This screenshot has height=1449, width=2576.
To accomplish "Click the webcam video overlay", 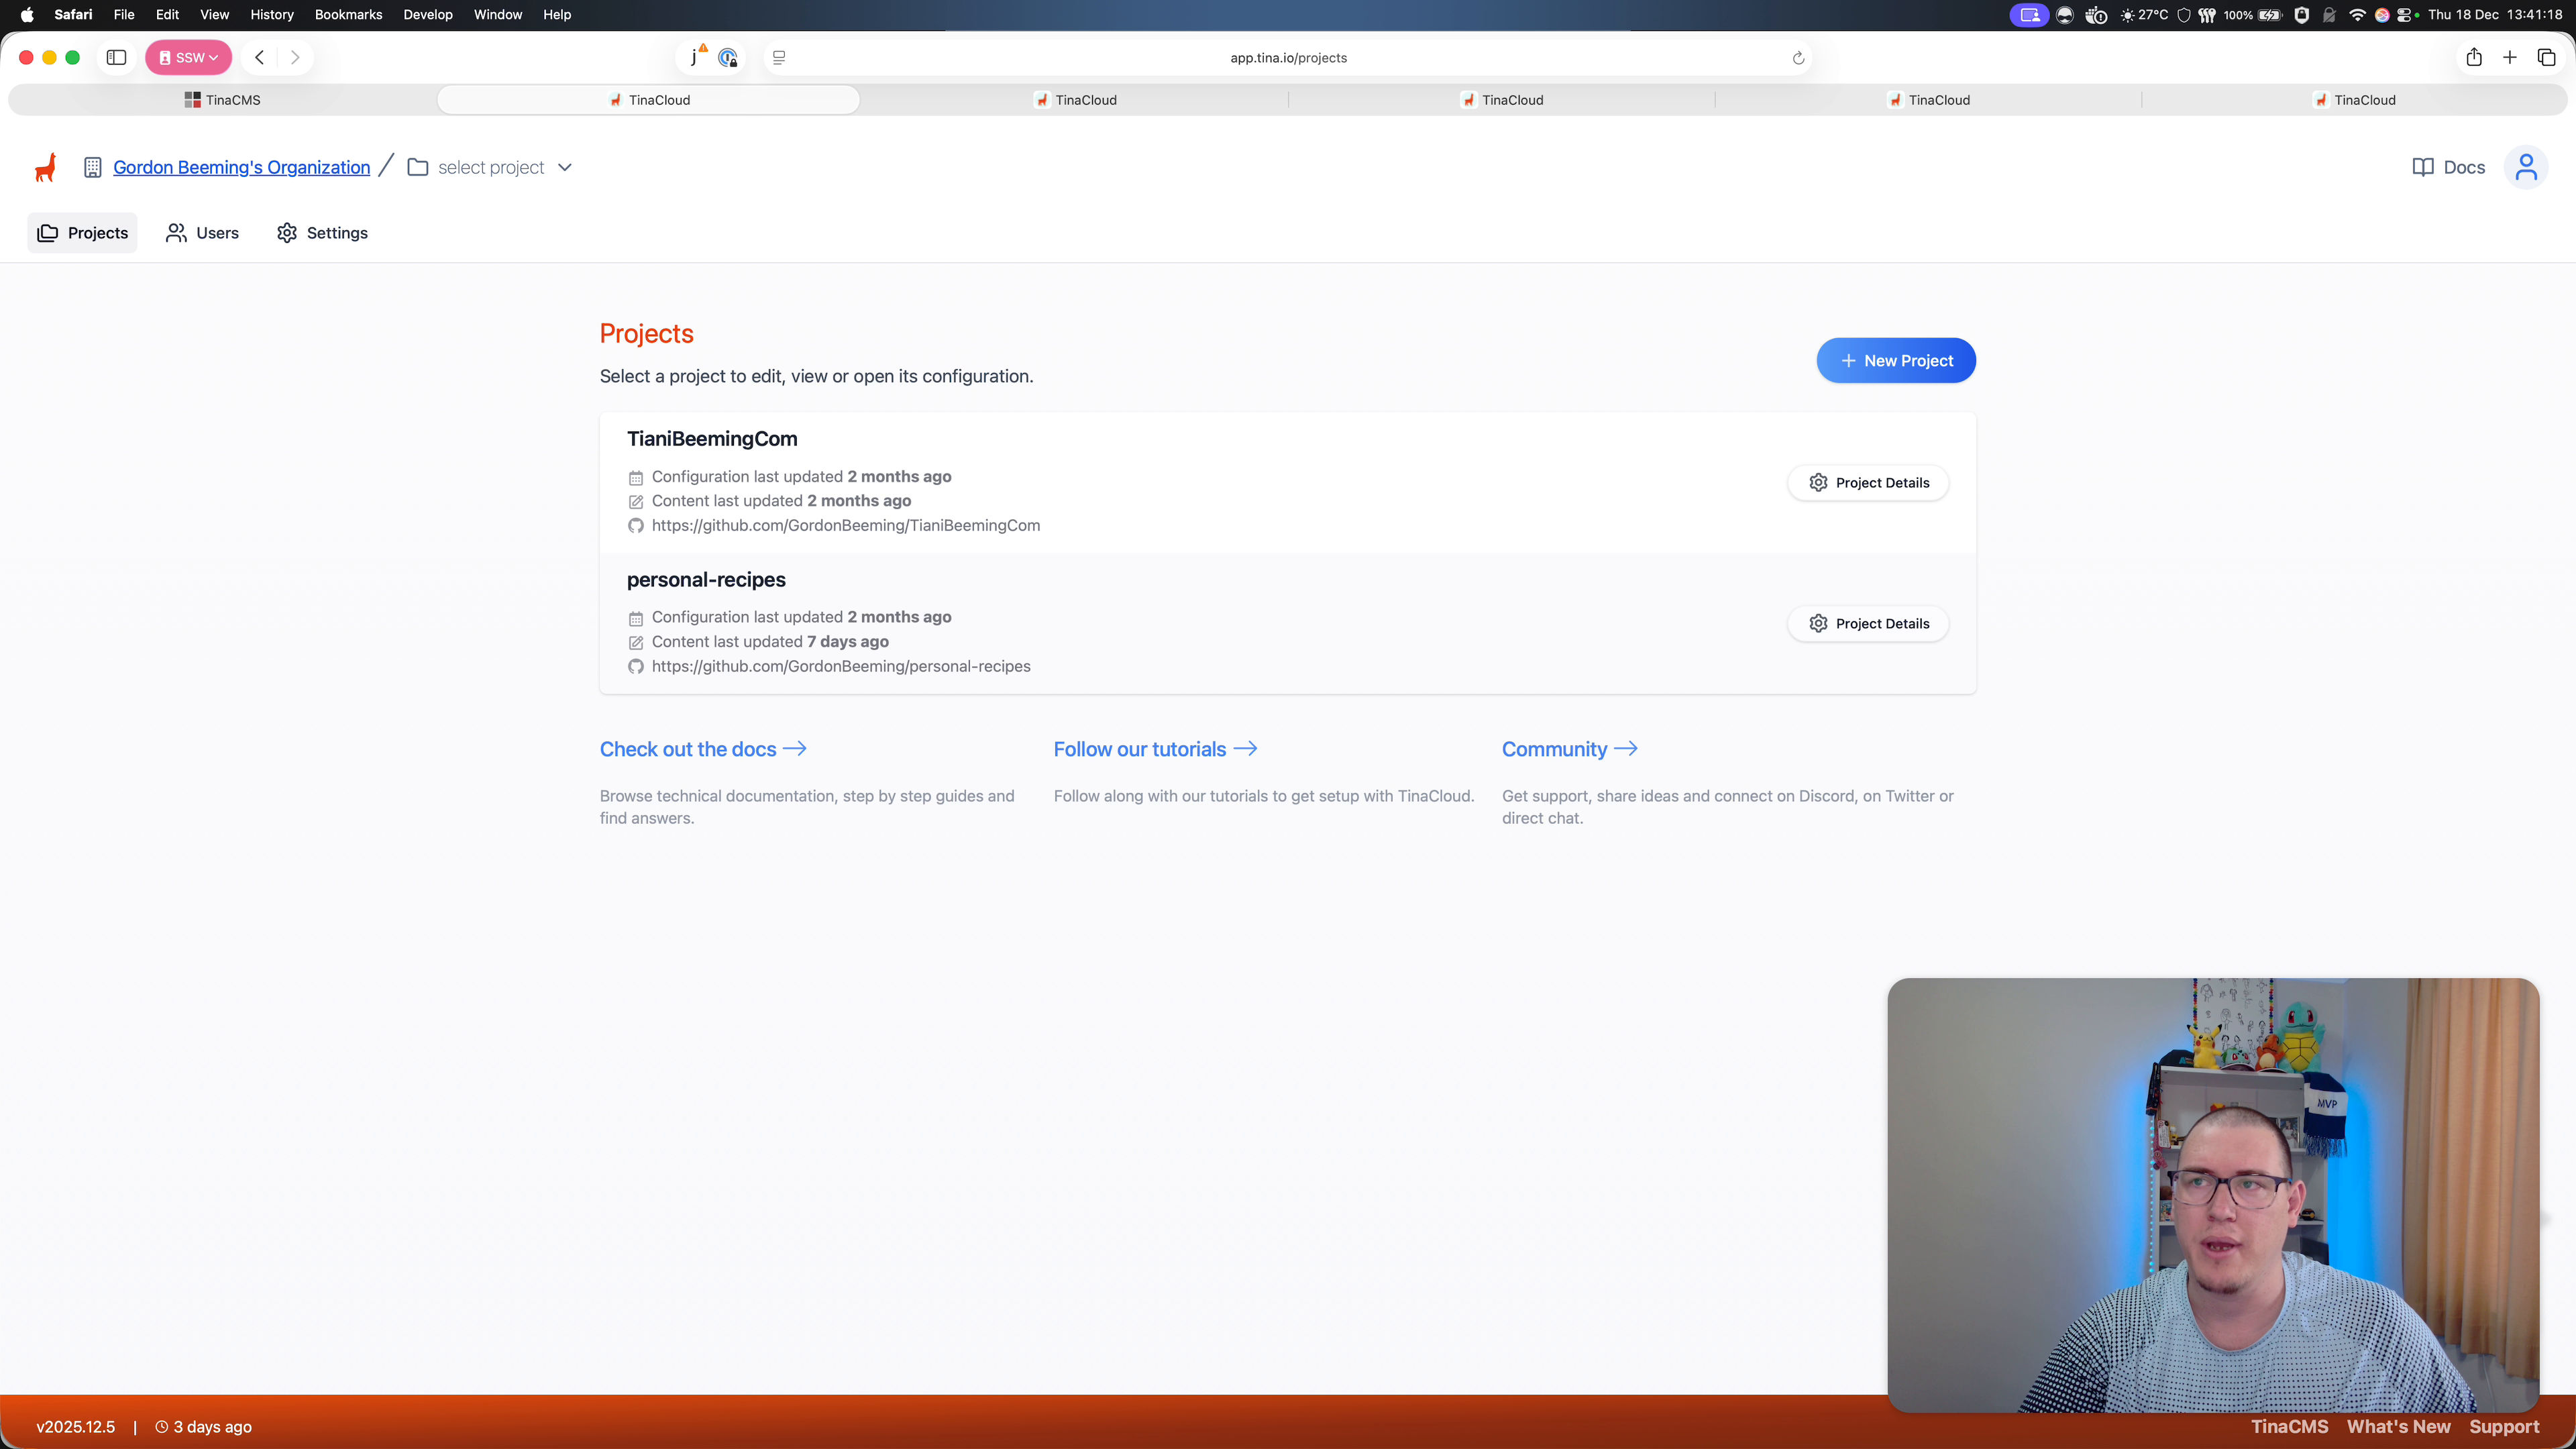I will tap(2213, 1195).
